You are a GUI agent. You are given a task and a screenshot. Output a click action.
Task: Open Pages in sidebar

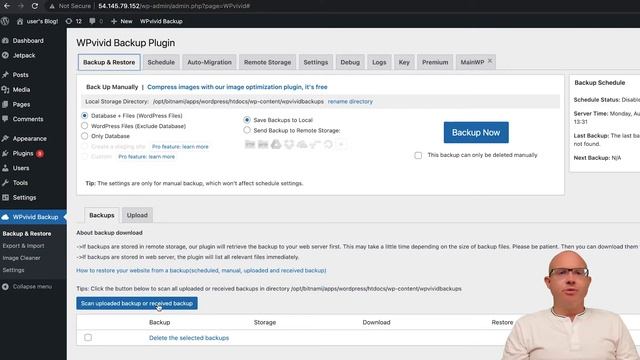(x=21, y=104)
